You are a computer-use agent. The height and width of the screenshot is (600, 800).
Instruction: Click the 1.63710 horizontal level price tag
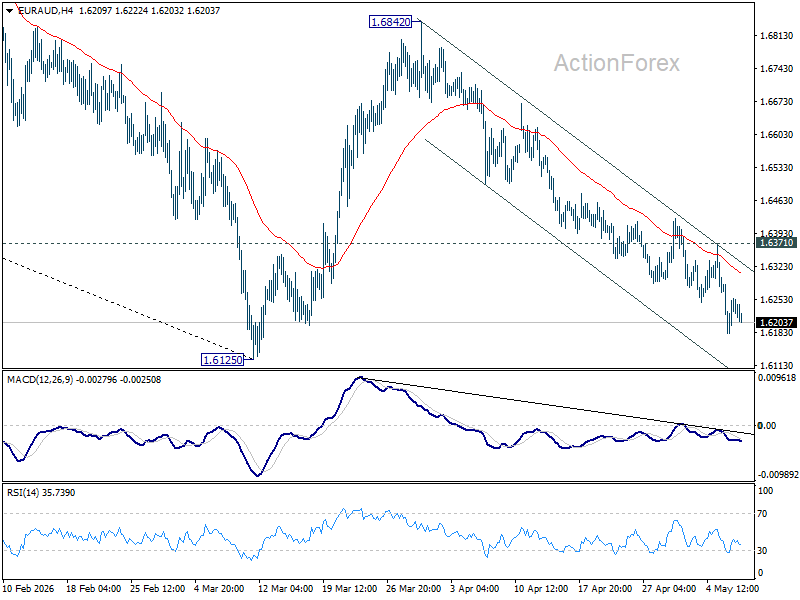777,243
